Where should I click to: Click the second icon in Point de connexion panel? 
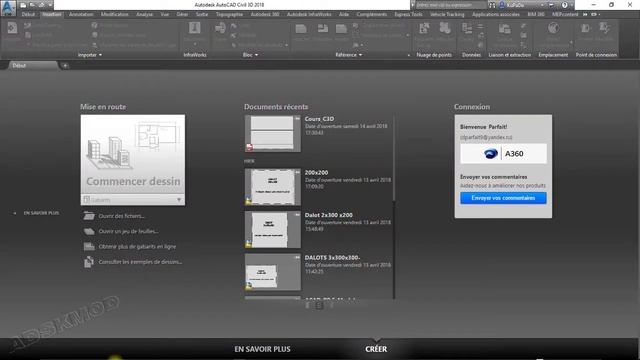(x=604, y=28)
